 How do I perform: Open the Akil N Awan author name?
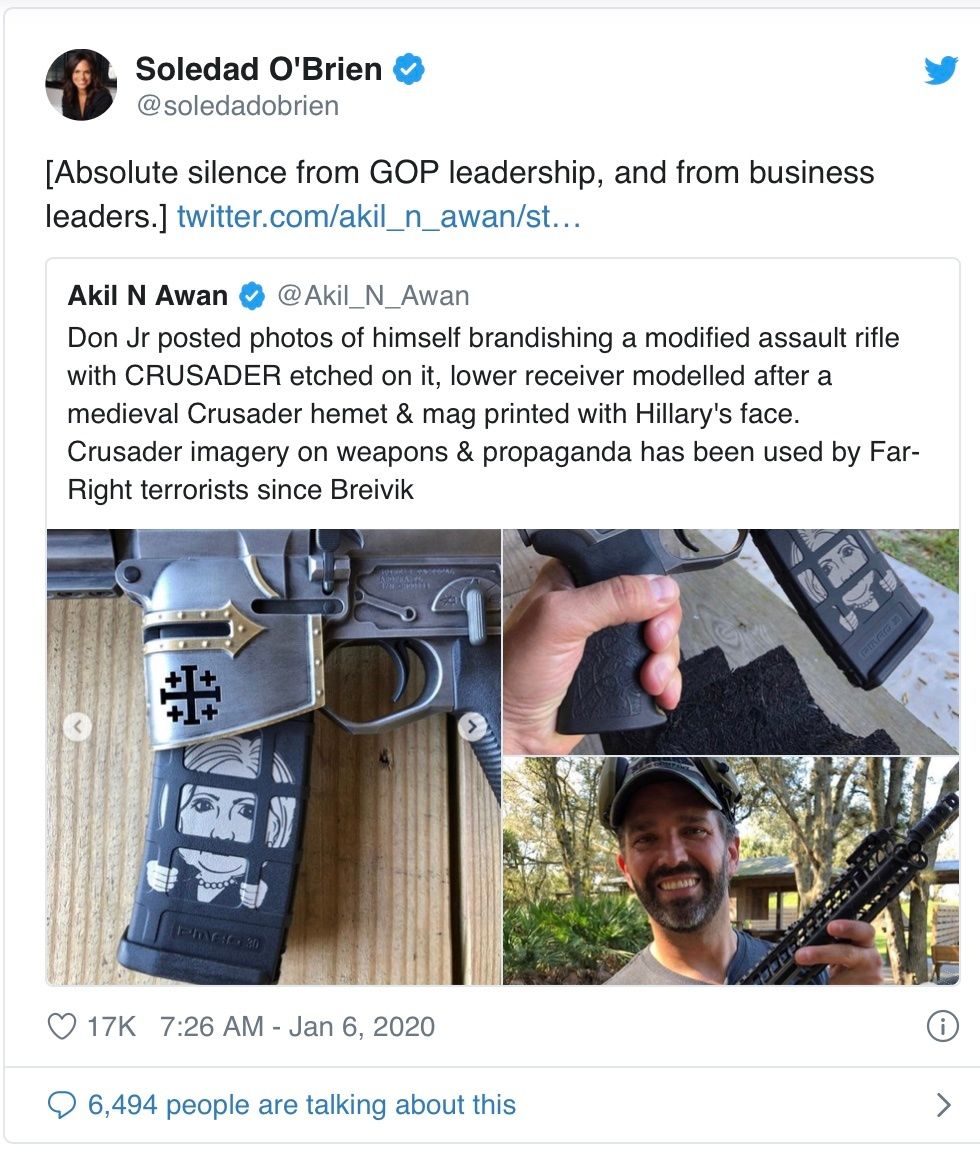pyautogui.click(x=148, y=296)
